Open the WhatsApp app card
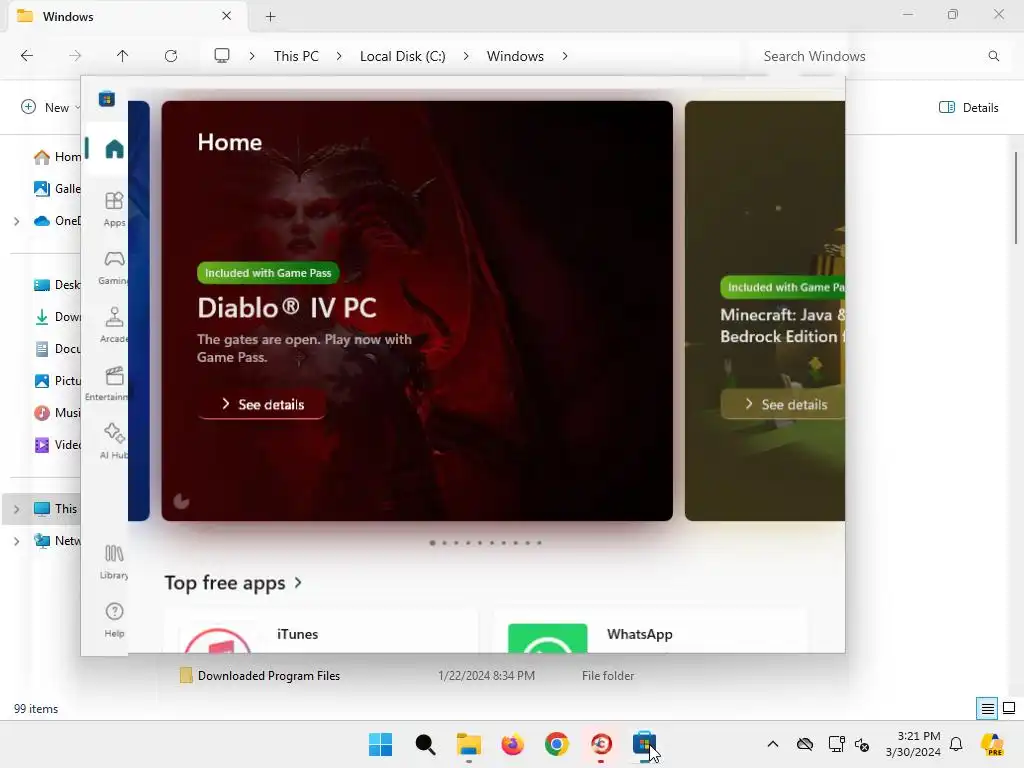1024x768 pixels. [x=650, y=633]
